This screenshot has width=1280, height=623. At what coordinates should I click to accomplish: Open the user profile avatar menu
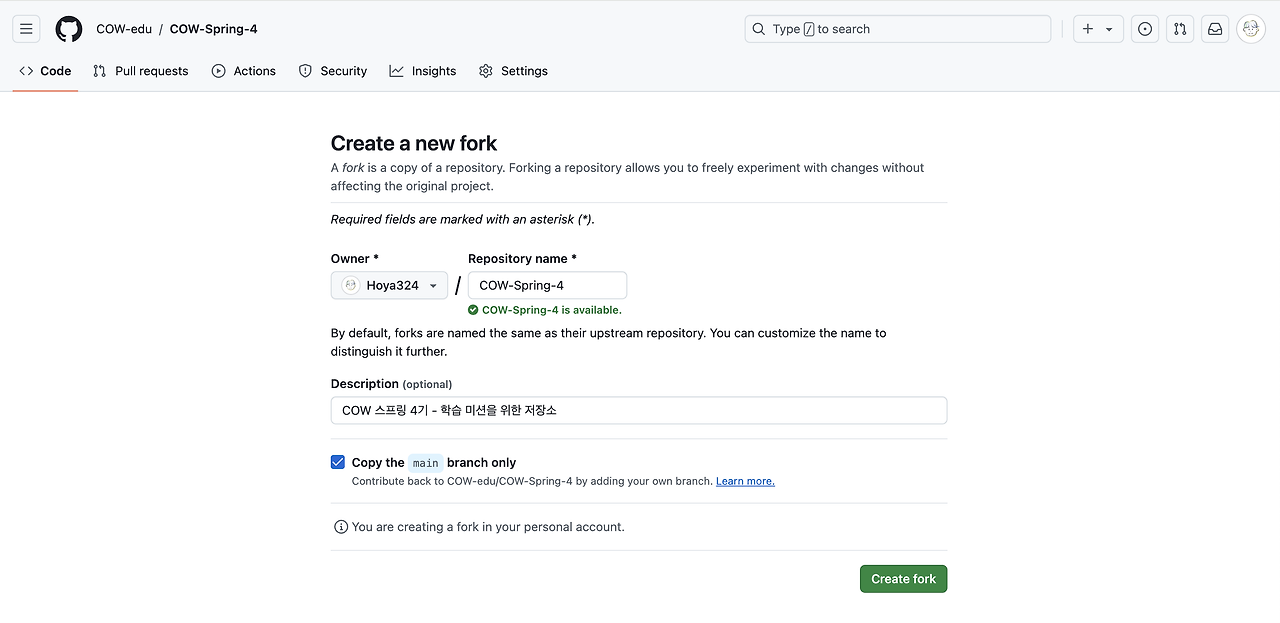(1251, 29)
